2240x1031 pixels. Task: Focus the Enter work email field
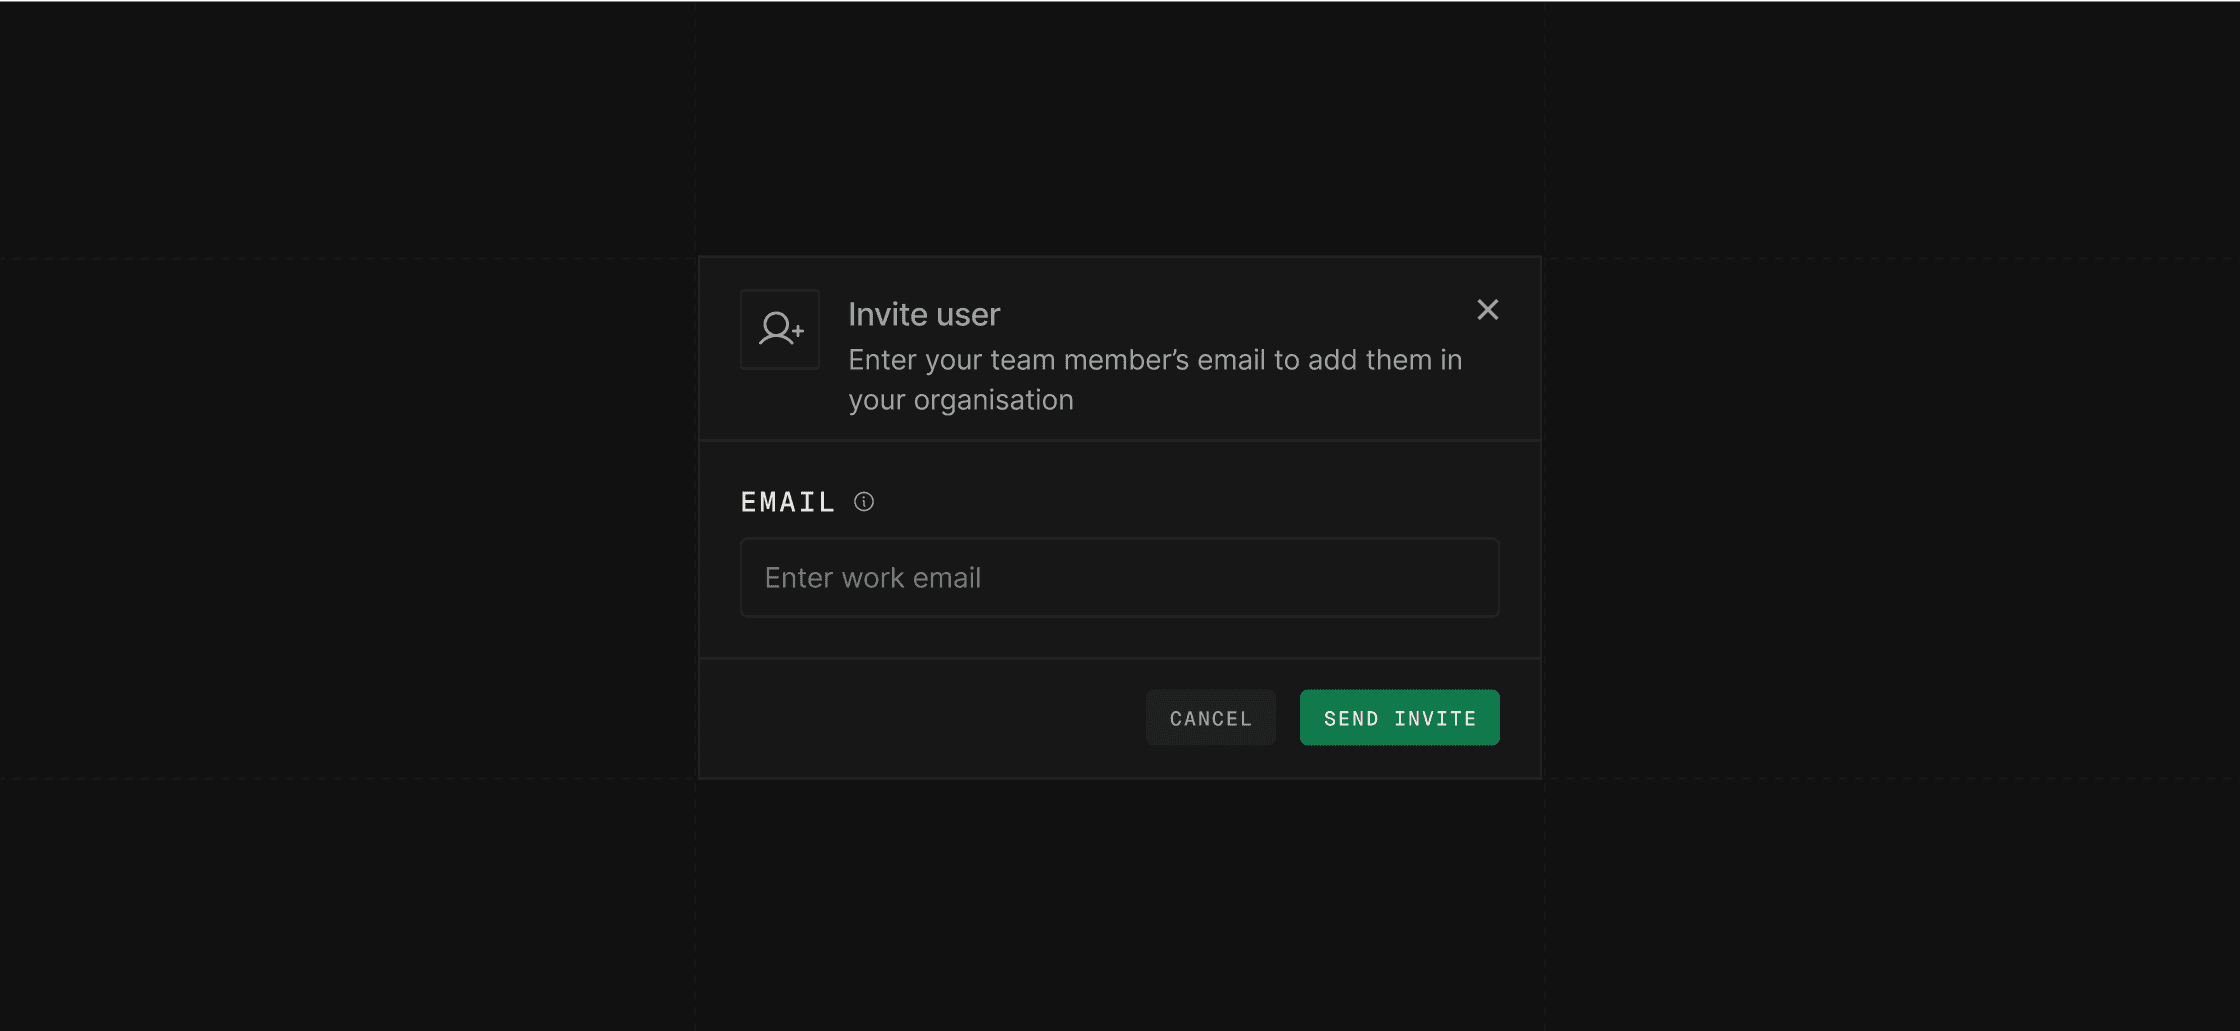(x=1119, y=578)
